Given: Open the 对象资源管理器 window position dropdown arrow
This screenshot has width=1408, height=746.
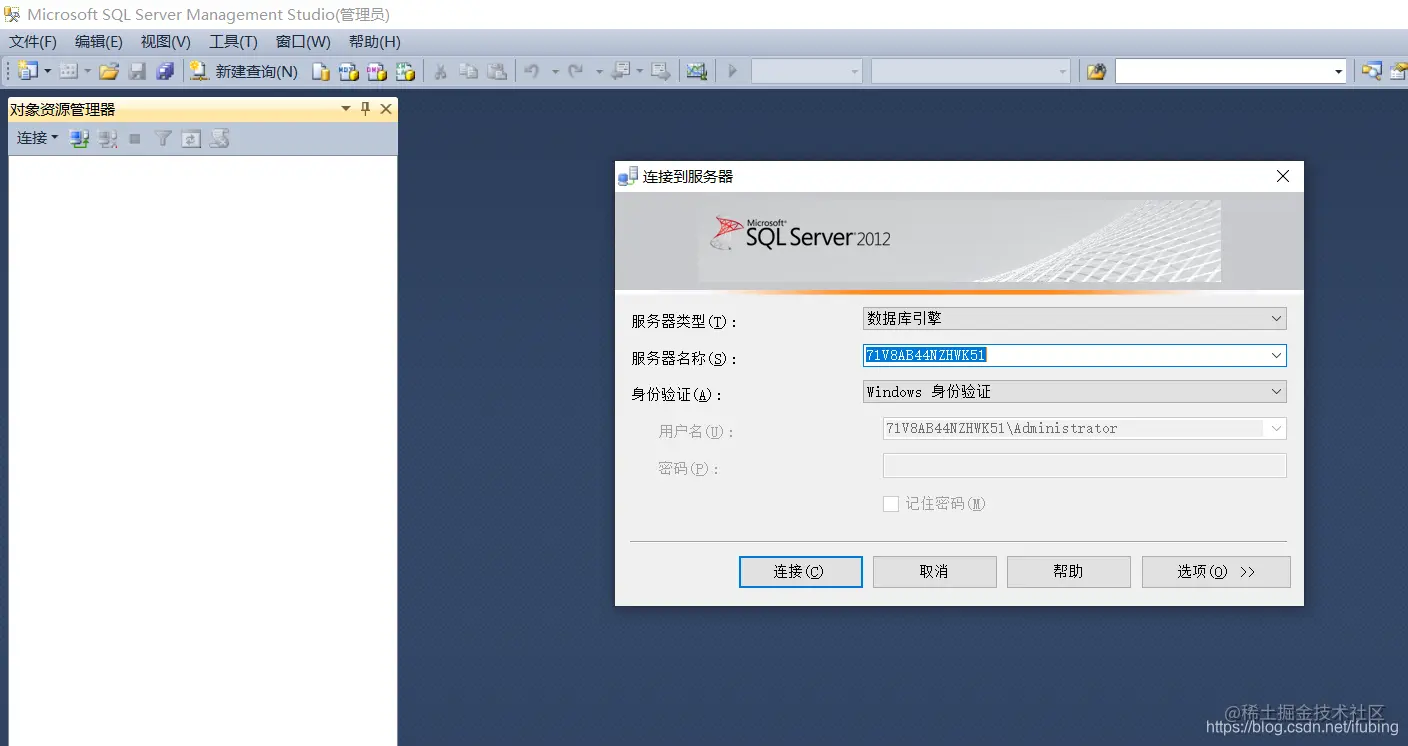Looking at the screenshot, I should pyautogui.click(x=346, y=109).
